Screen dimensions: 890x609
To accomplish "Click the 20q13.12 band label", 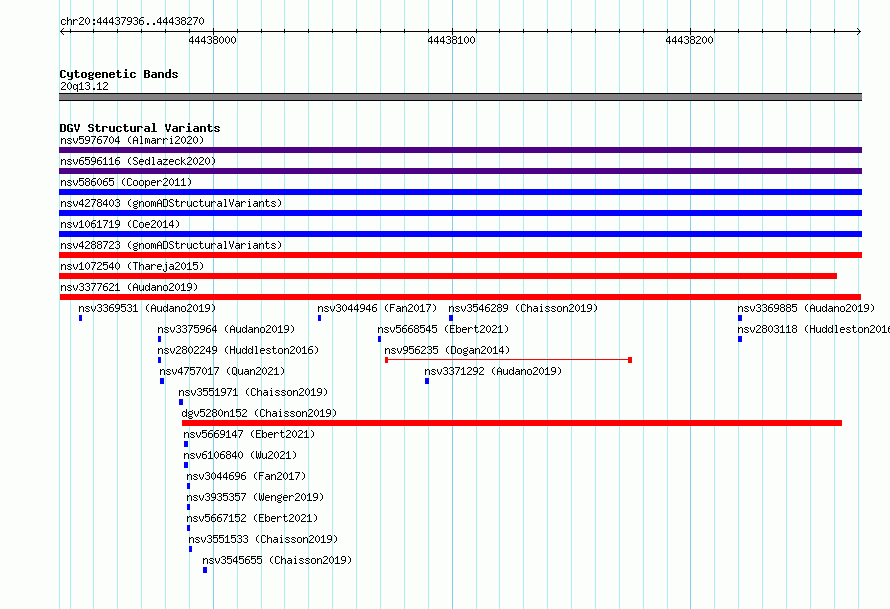I will coord(84,86).
